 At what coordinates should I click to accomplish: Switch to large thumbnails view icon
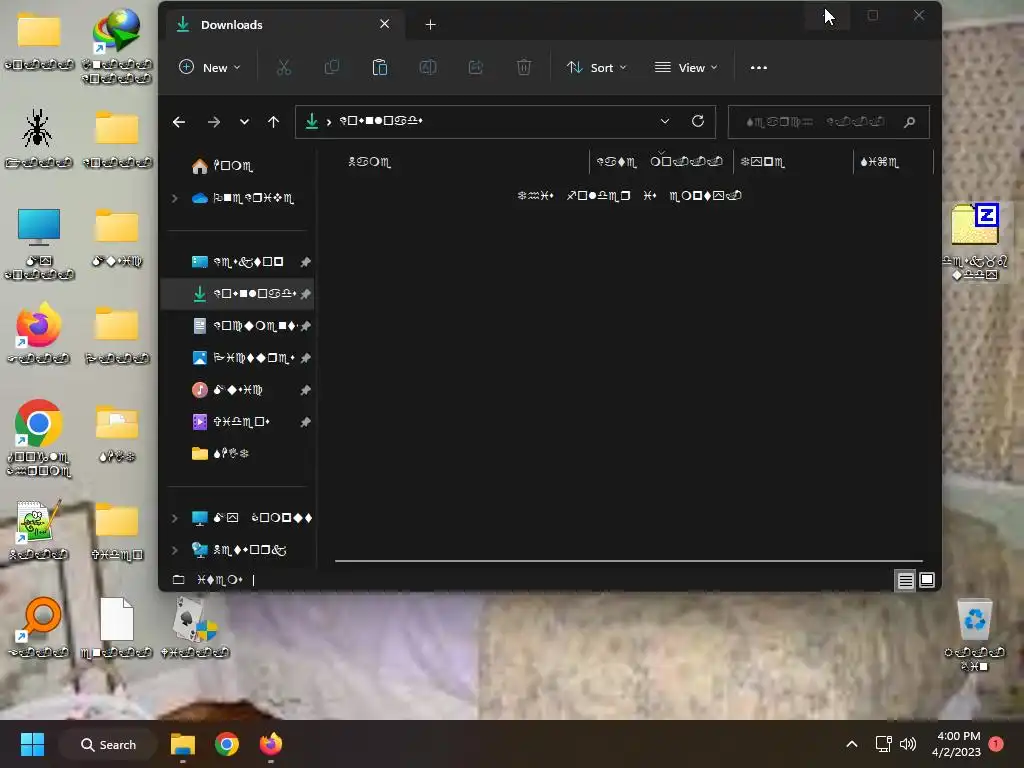[x=927, y=580]
